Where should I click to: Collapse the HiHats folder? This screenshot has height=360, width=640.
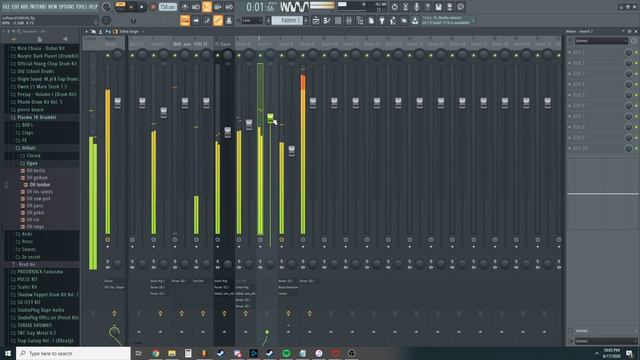click(x=29, y=148)
